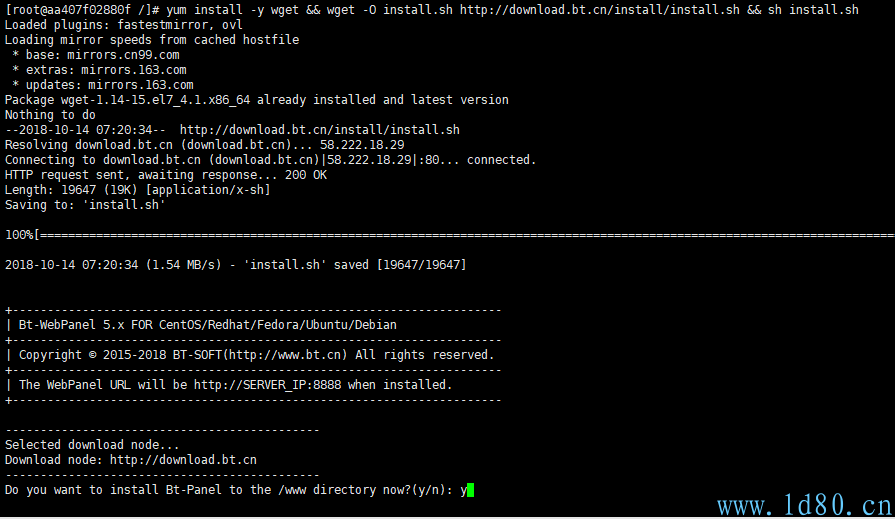Viewport: 895px width, 519px height.
Task: Click the '200 OK' HTTP response text
Action: point(306,175)
